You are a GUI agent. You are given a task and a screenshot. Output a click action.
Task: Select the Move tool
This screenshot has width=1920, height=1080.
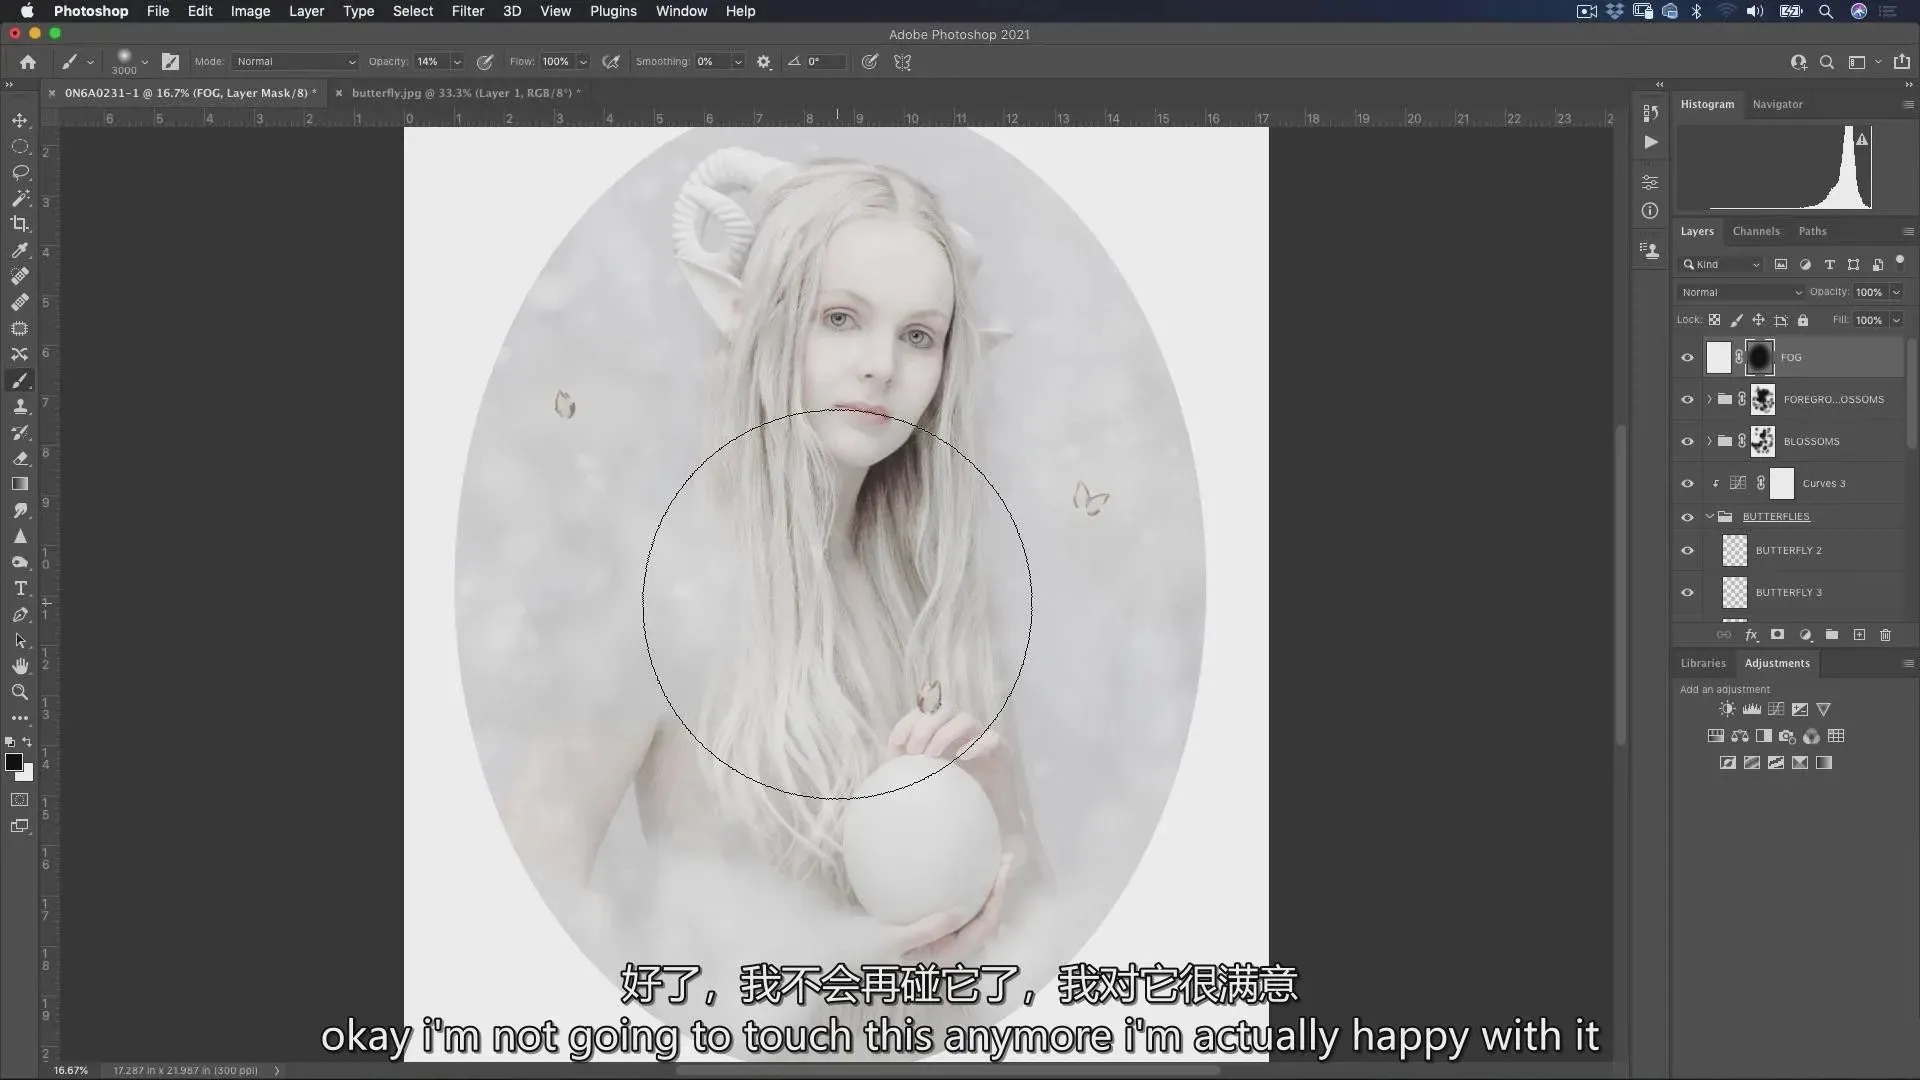tap(20, 120)
